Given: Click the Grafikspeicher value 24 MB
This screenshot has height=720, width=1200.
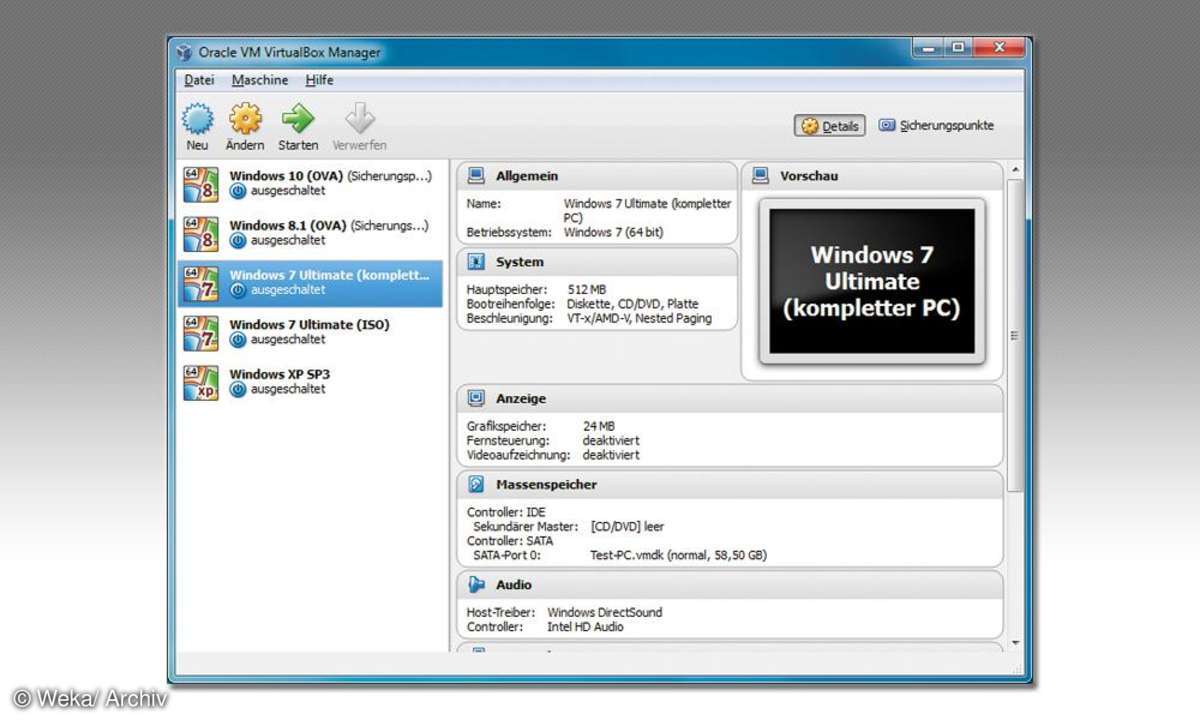Looking at the screenshot, I should pyautogui.click(x=599, y=426).
